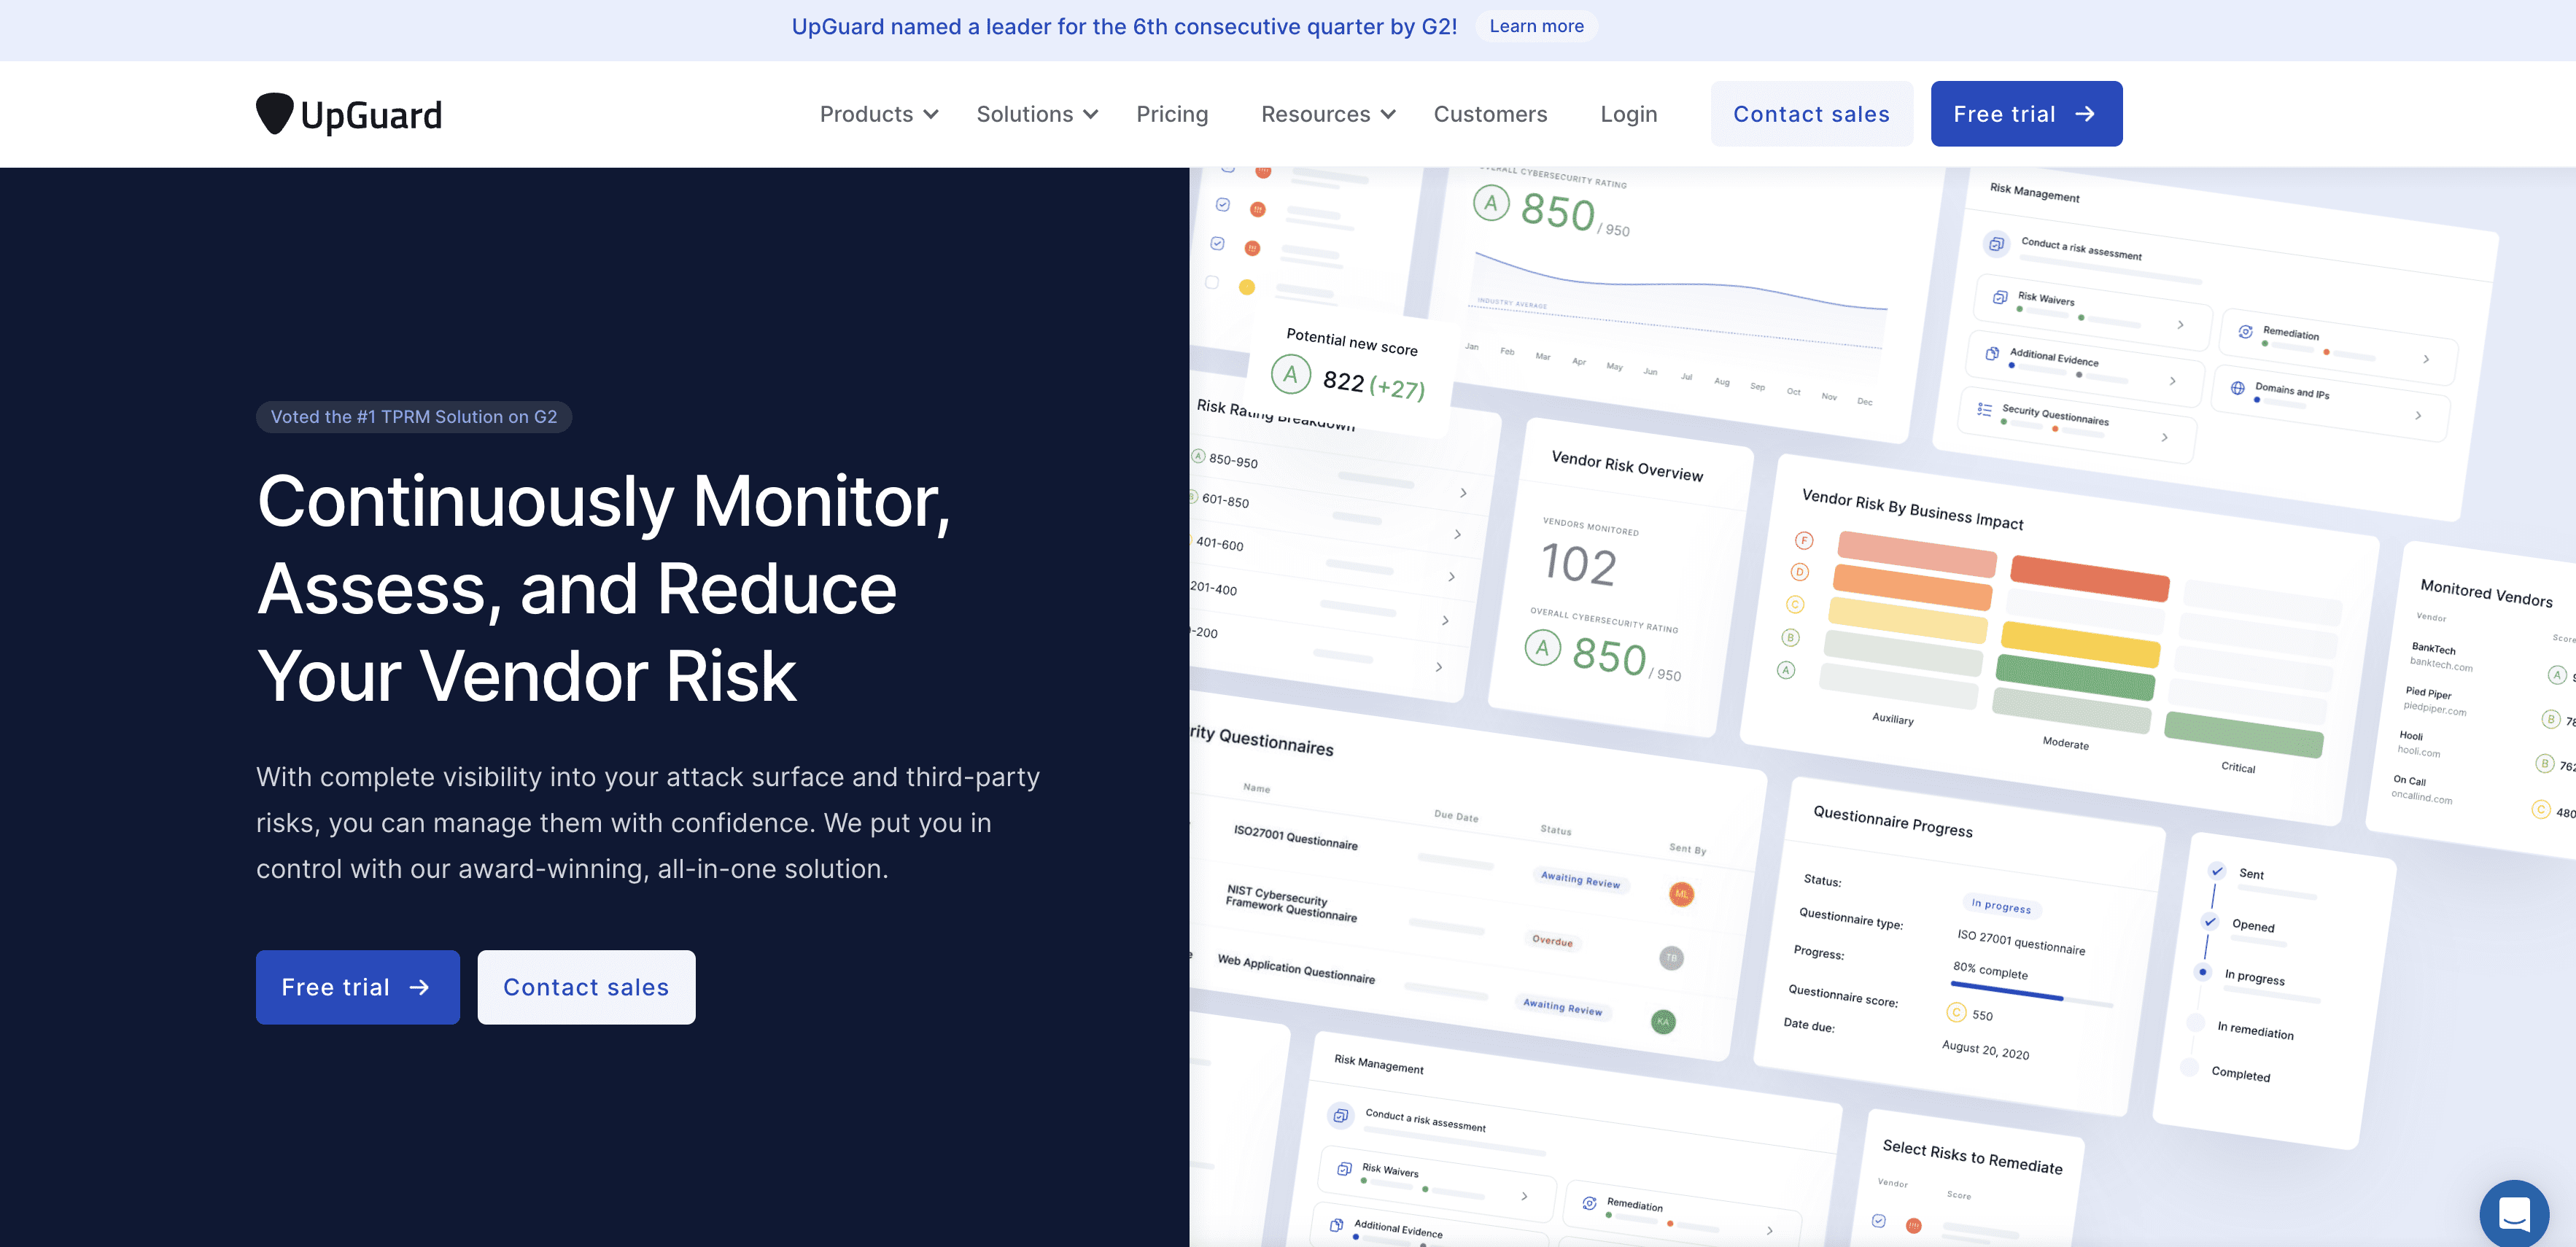This screenshot has width=2576, height=1247.
Task: Open the Pricing page from the navigation
Action: click(1171, 113)
